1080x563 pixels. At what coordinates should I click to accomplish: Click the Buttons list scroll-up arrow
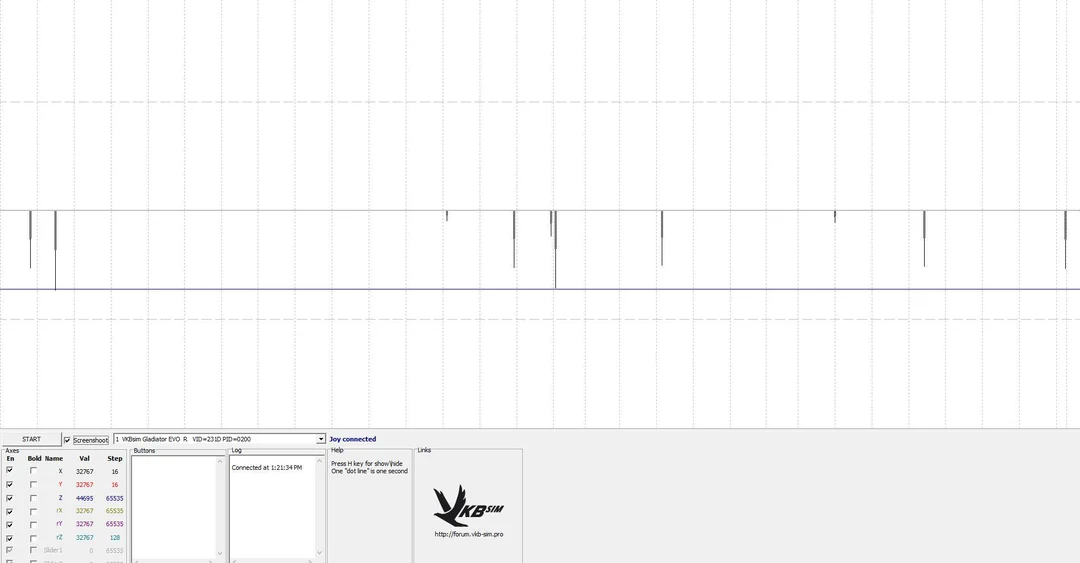point(221,463)
